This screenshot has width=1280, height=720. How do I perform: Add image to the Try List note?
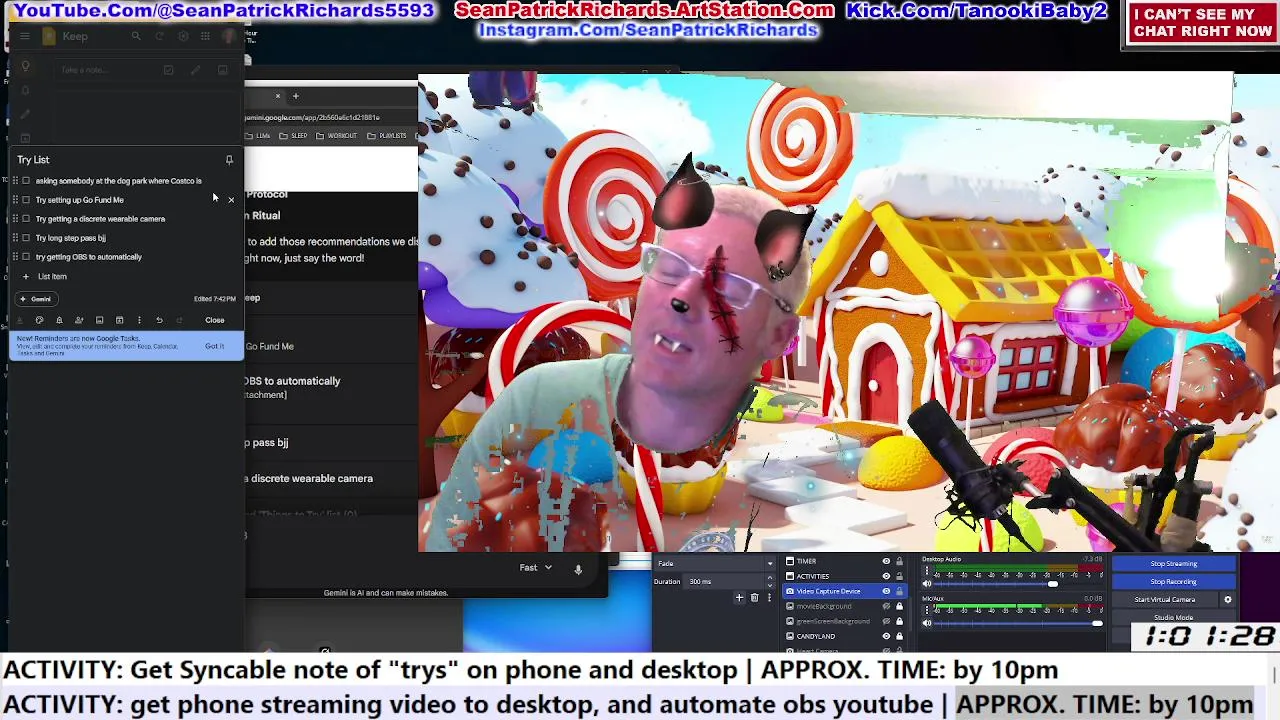tap(99, 320)
